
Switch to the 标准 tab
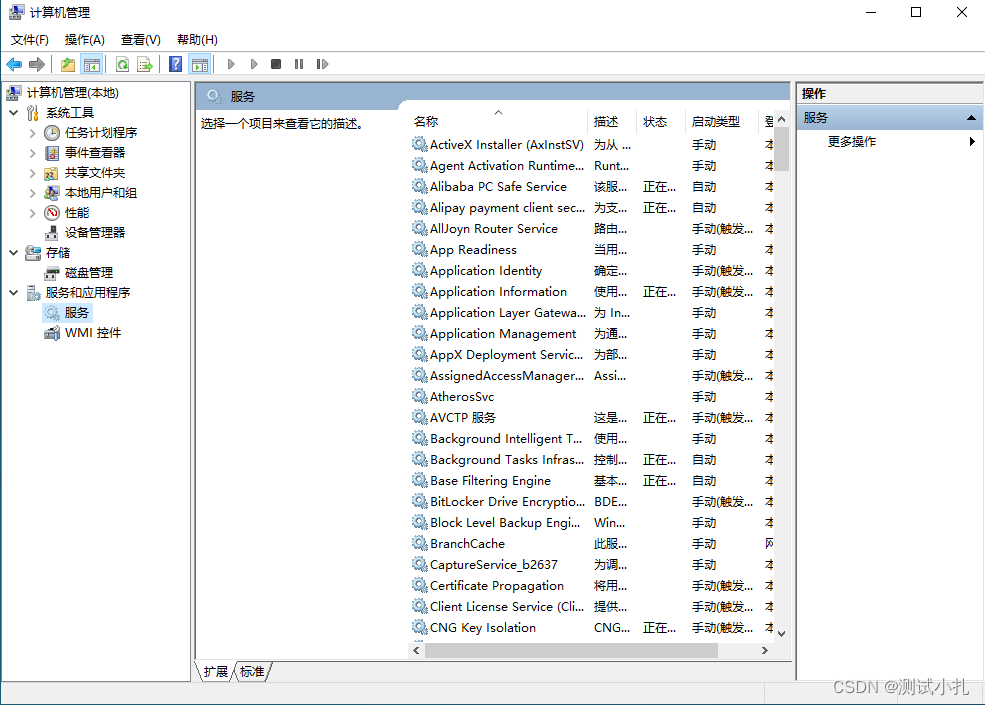click(252, 672)
